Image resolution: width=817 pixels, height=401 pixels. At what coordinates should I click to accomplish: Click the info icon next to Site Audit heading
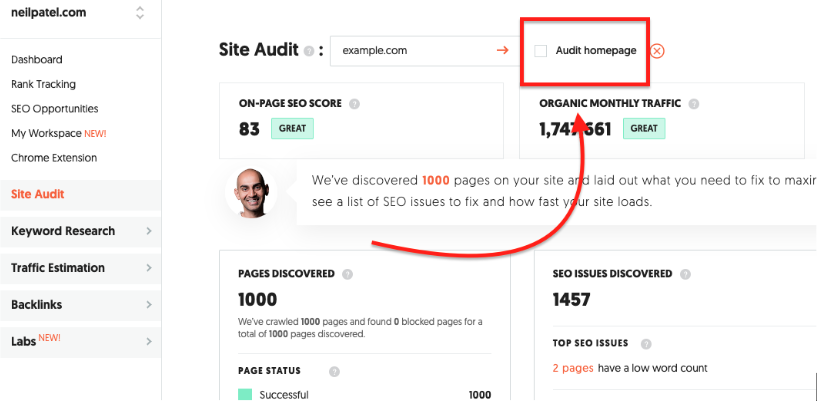pyautogui.click(x=309, y=50)
